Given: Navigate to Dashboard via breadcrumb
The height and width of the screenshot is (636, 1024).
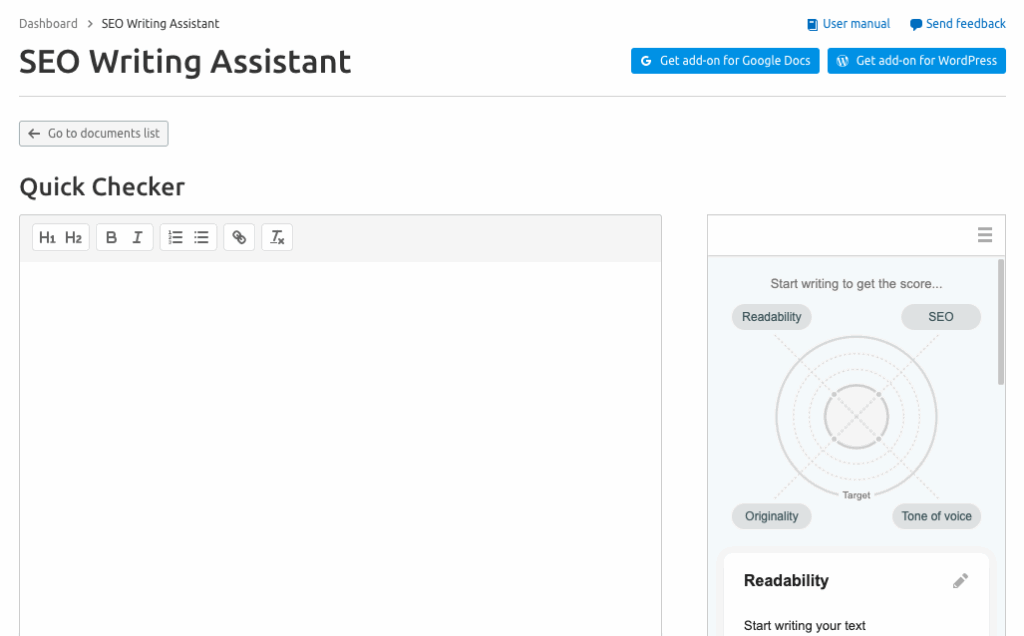Looking at the screenshot, I should (48, 24).
